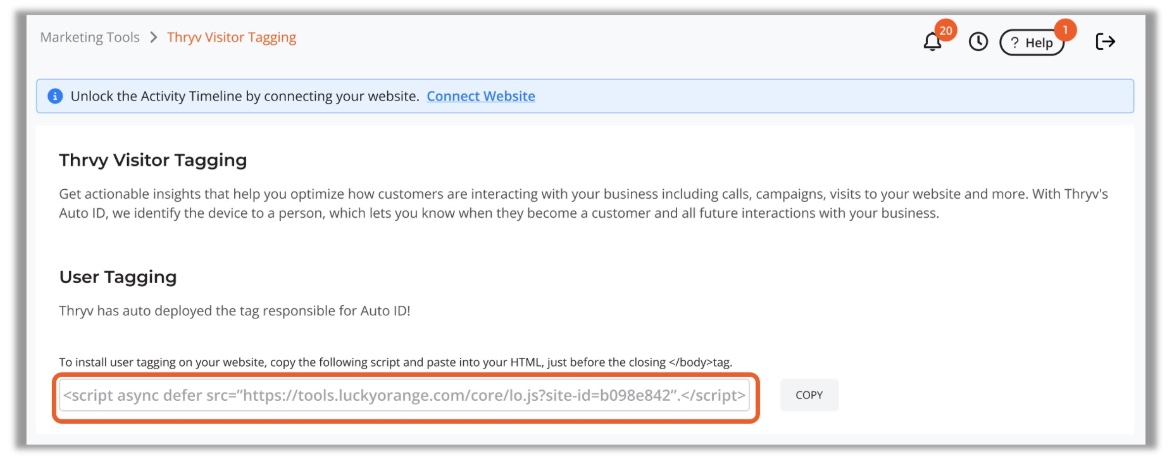Select Thryv Visitor Tagging breadcrumb
Screen dimensions: 1168x464
[x=231, y=38]
